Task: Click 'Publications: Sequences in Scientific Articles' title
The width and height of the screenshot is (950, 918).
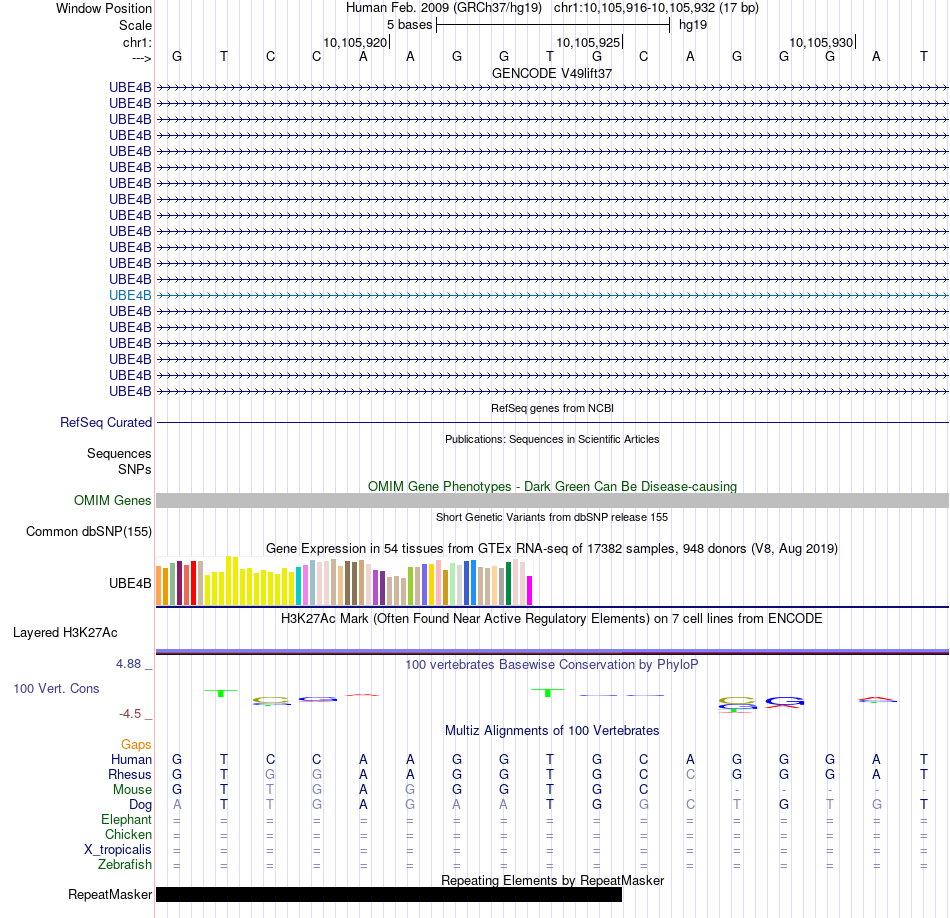Action: point(552,439)
